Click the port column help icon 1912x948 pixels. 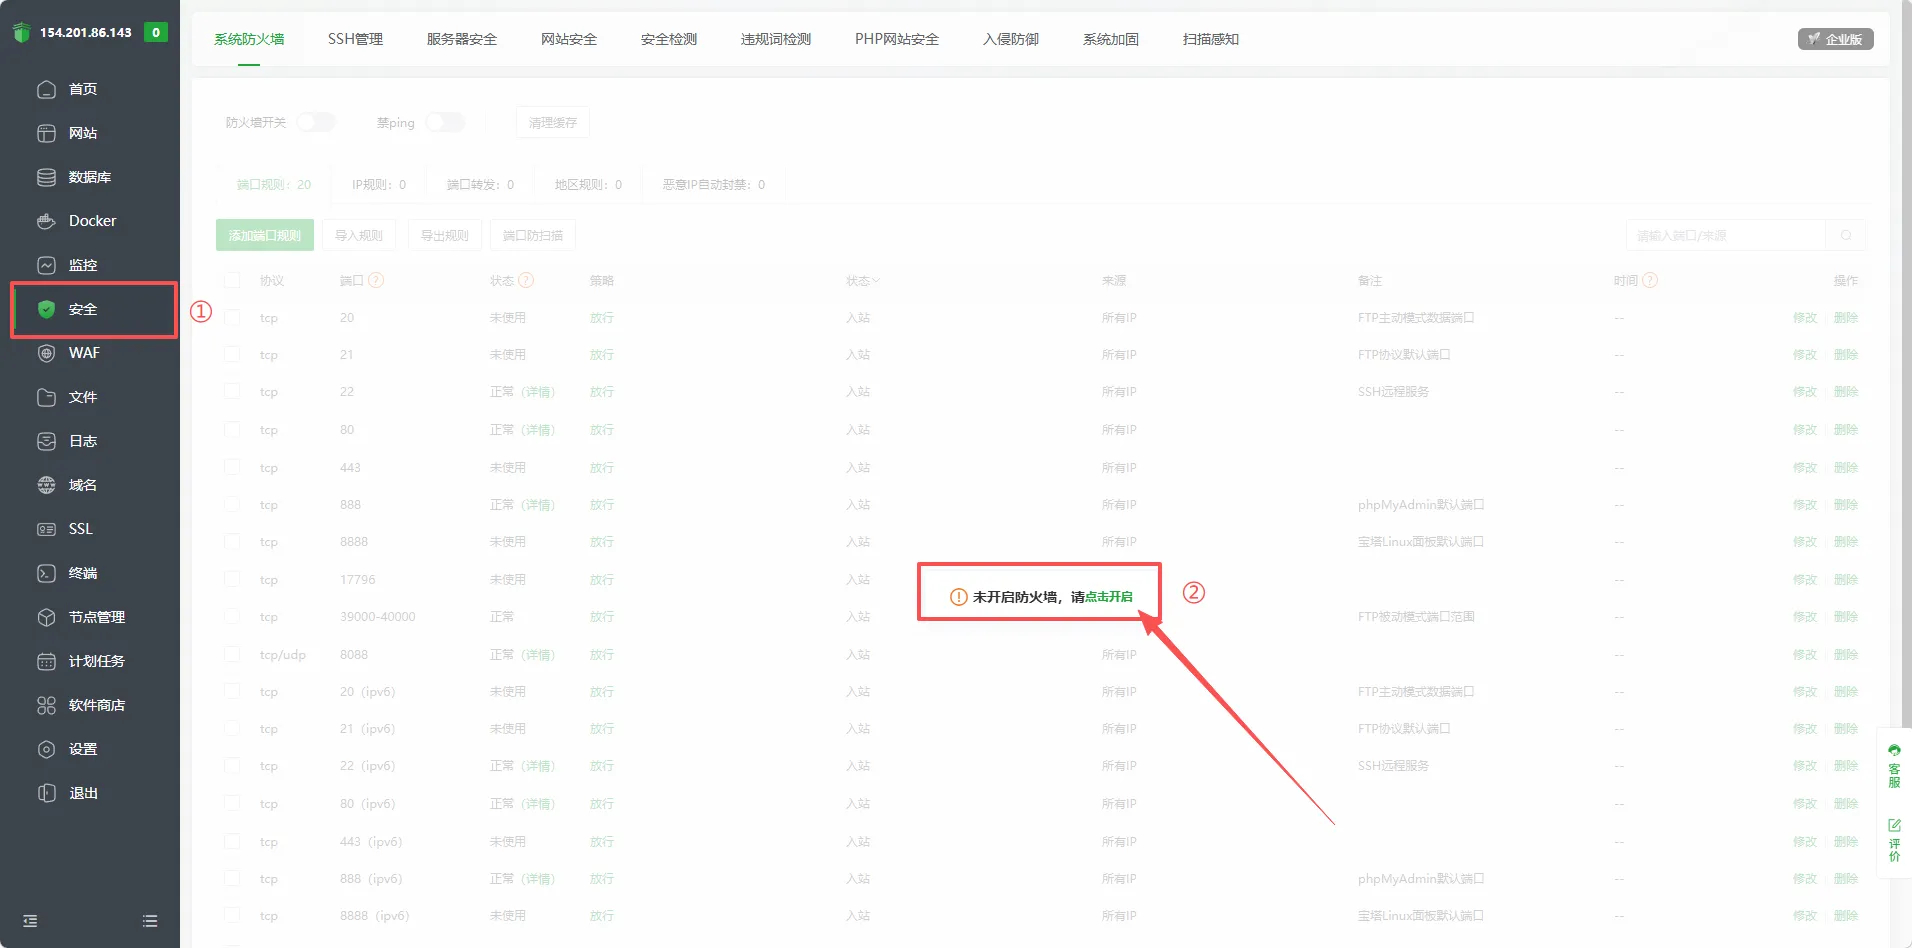coord(376,281)
